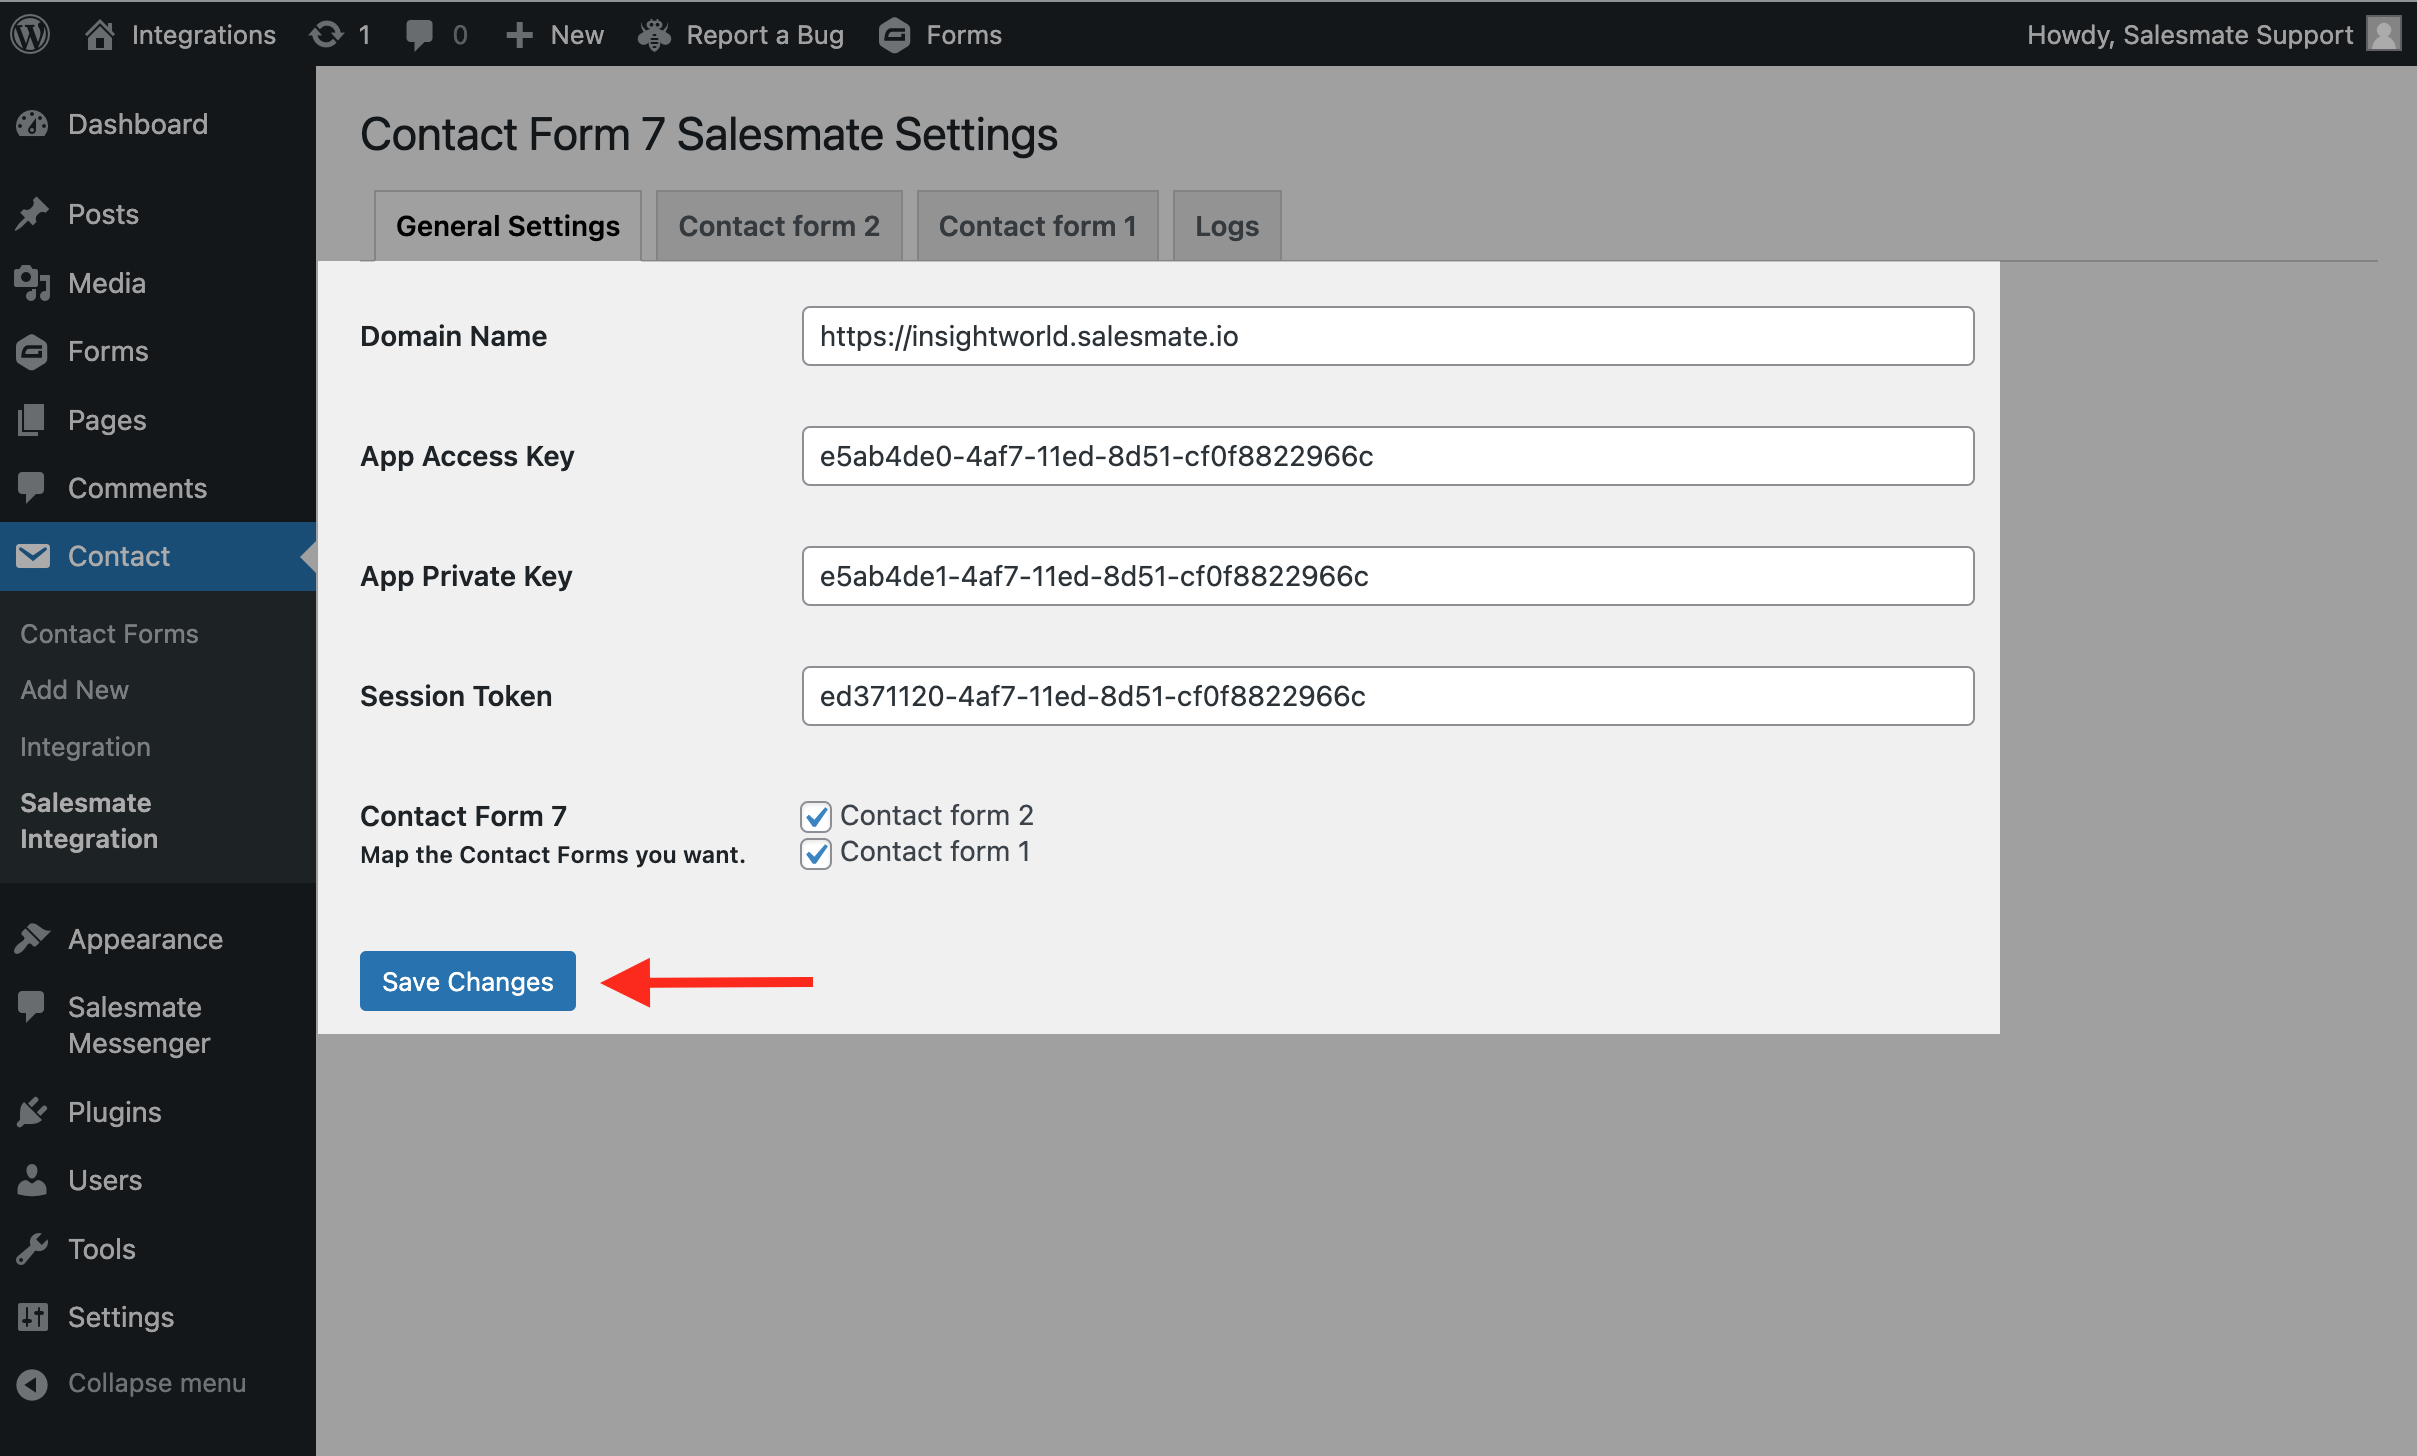
Task: Click the App Access Key field
Action: click(1388, 456)
